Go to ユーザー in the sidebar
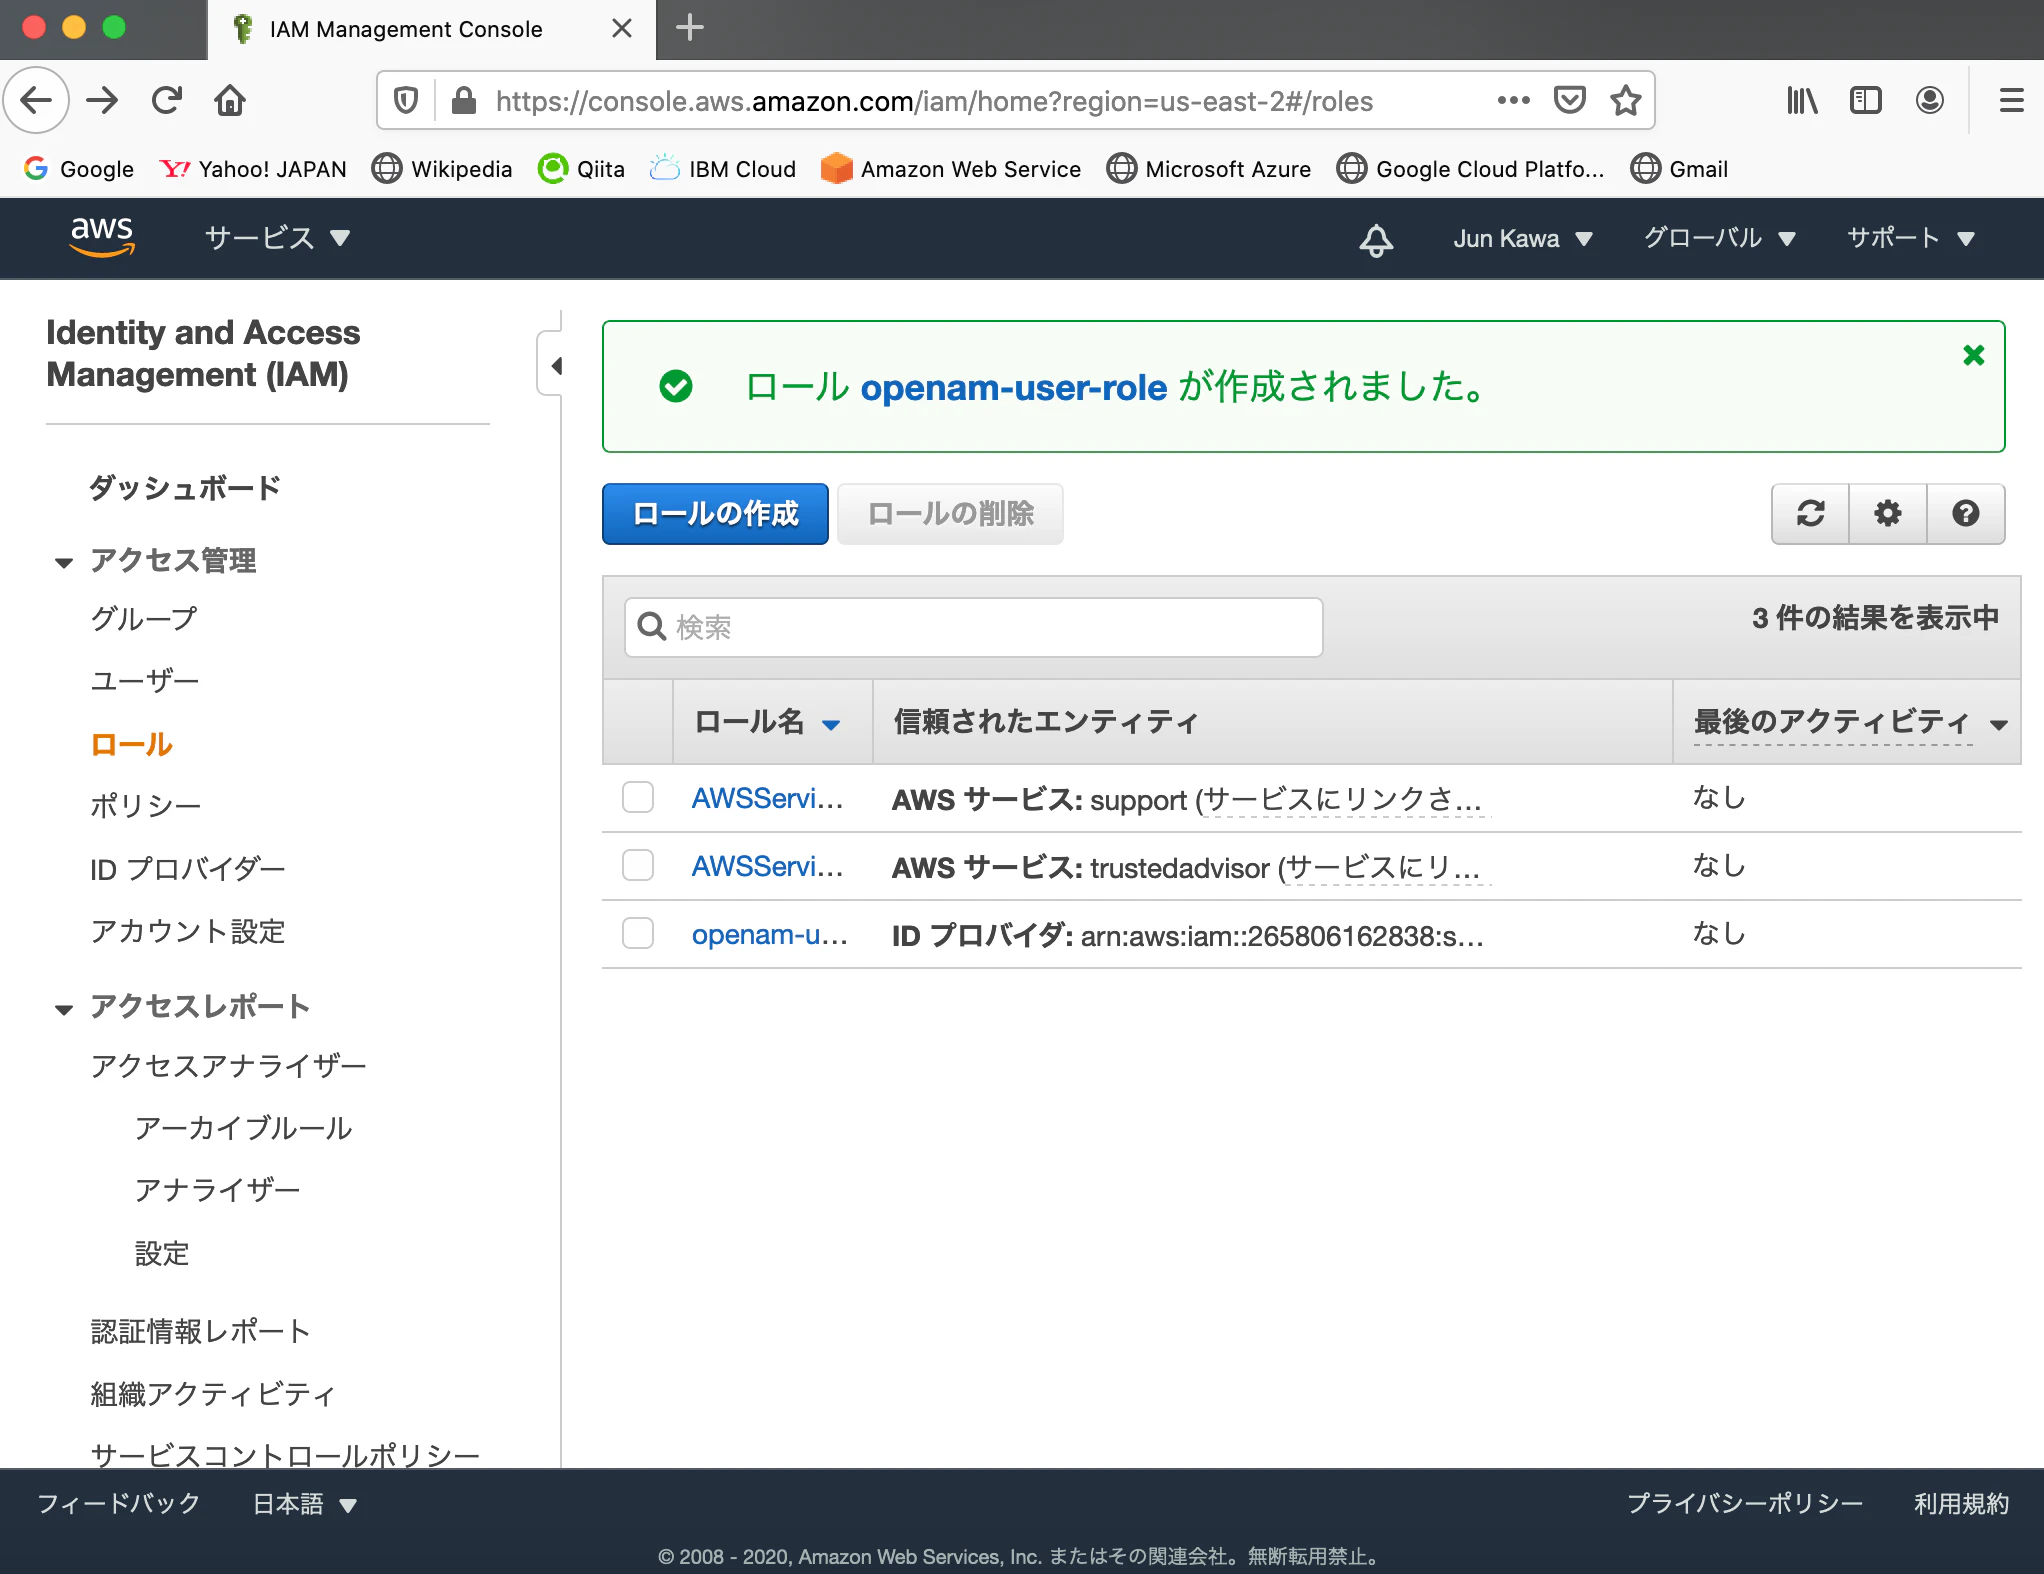The image size is (2044, 1574). point(145,681)
